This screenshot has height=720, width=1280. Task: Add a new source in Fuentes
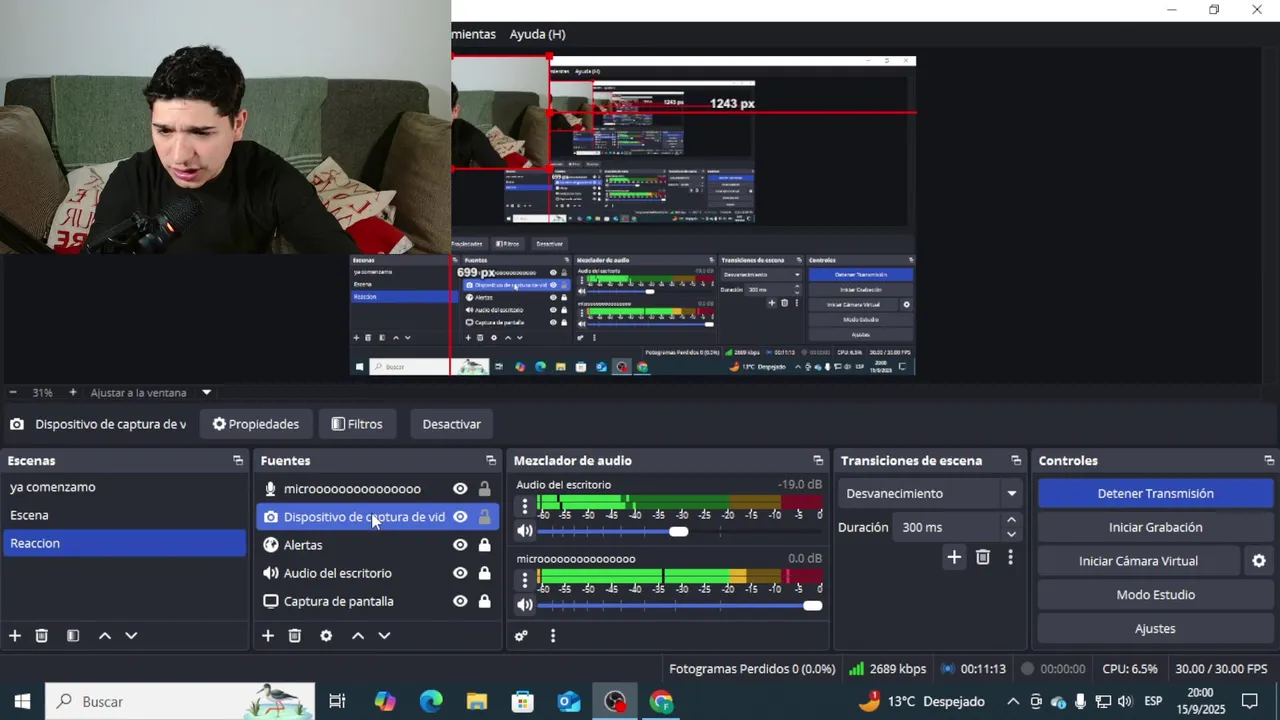tap(268, 636)
